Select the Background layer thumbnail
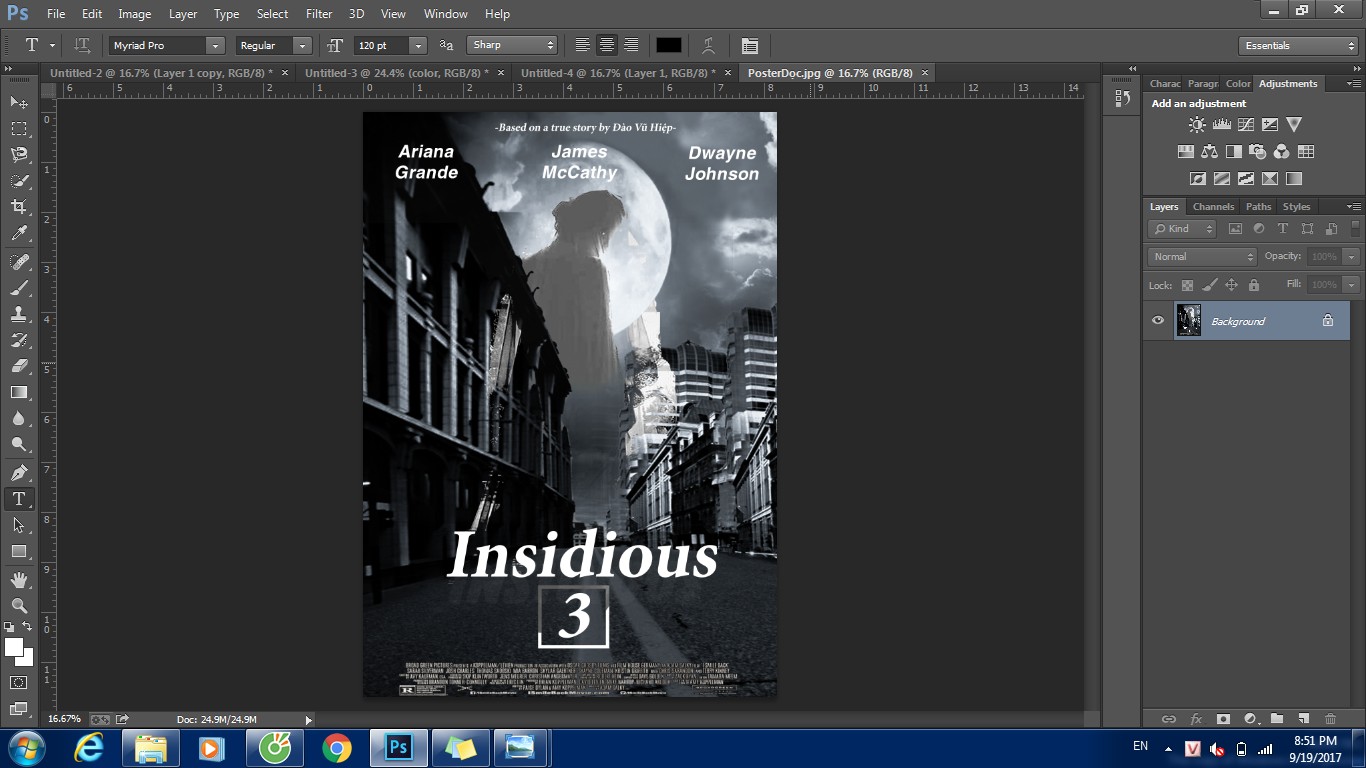The image size is (1366, 768). pyautogui.click(x=1189, y=321)
